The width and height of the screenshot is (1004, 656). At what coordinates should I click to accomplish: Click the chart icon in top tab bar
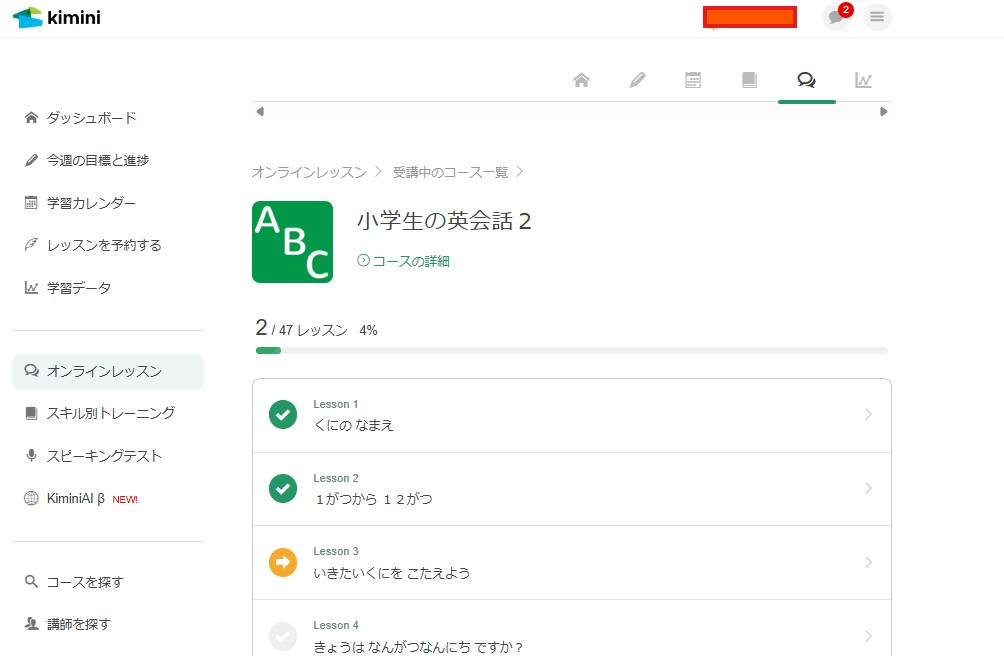pyautogui.click(x=863, y=81)
